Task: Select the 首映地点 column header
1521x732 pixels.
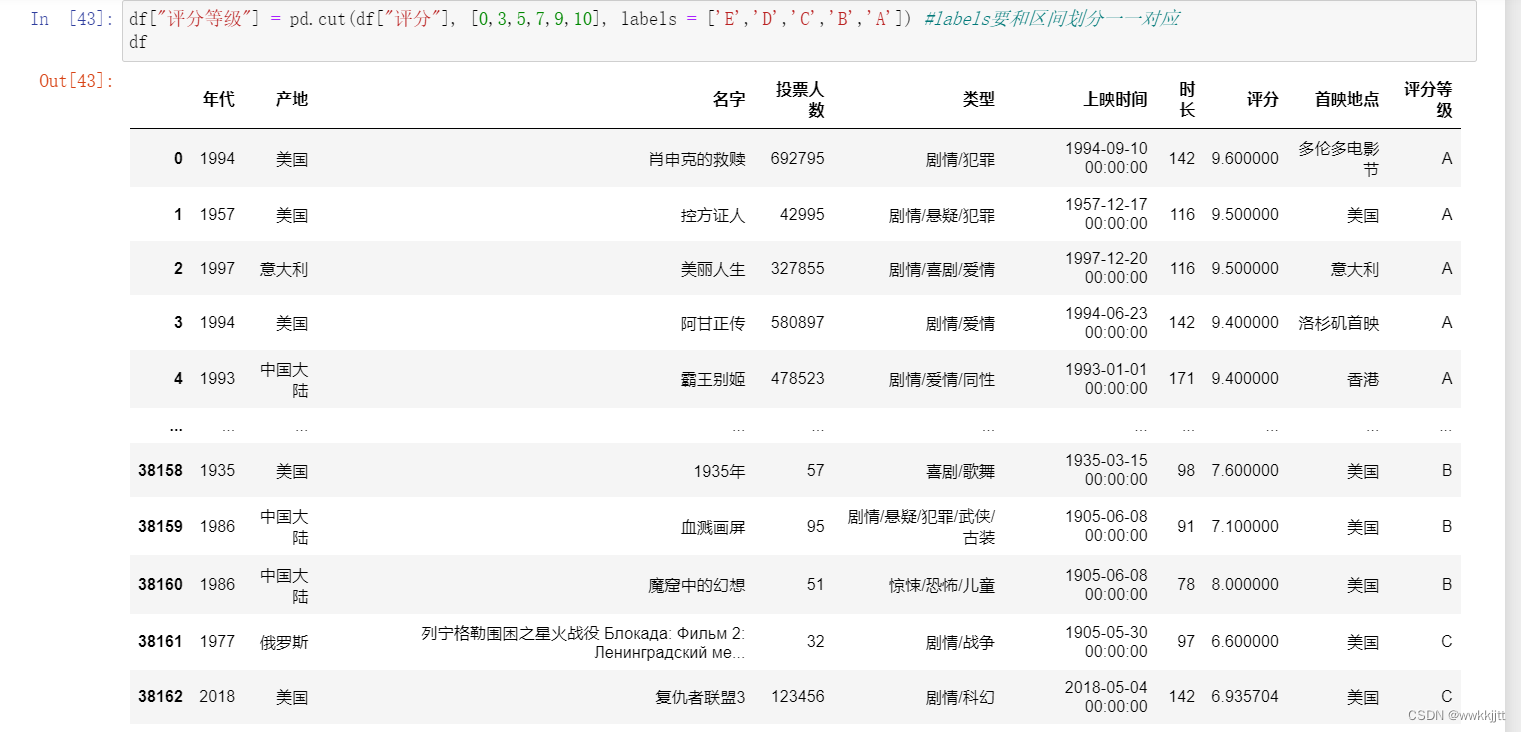Action: point(1347,99)
